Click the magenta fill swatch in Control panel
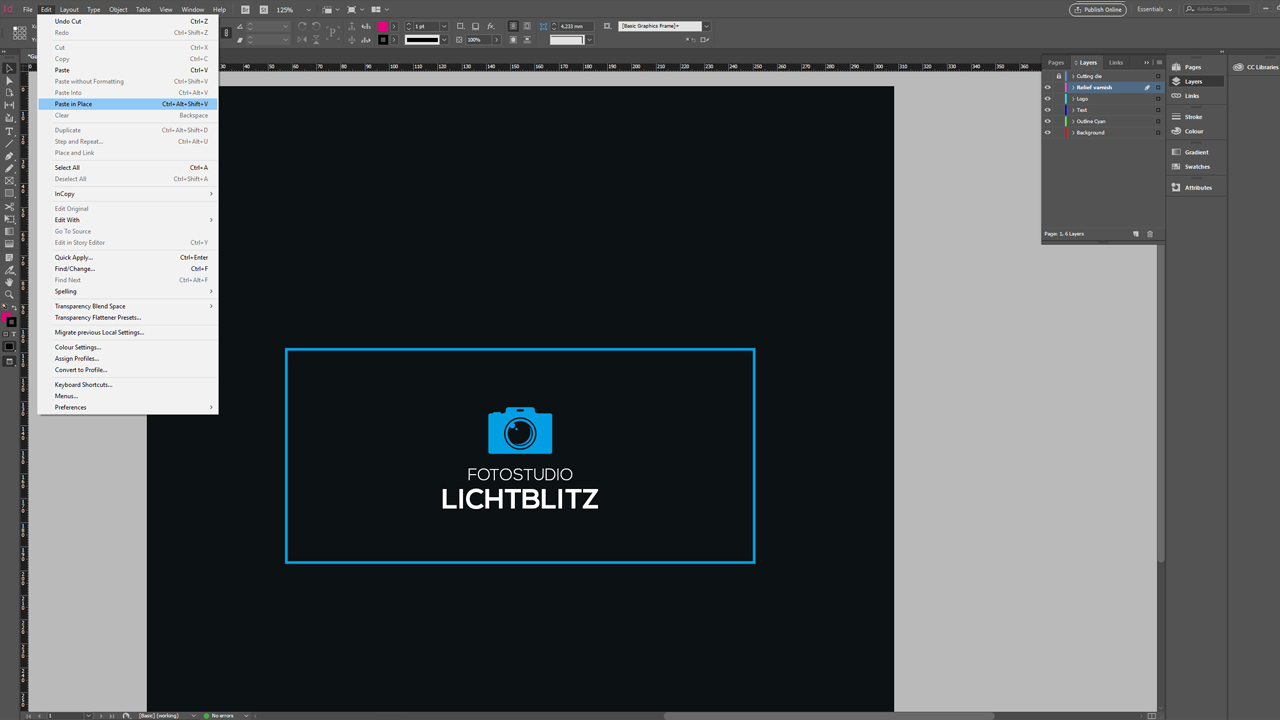1280x720 pixels. [383, 26]
